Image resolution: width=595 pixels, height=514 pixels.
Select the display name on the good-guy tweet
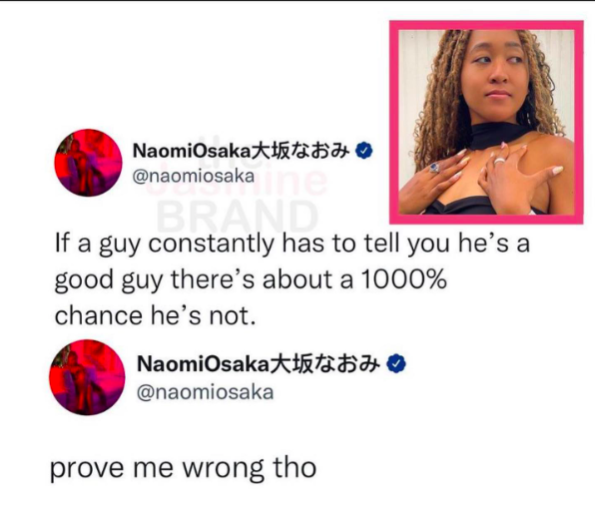pos(241,151)
